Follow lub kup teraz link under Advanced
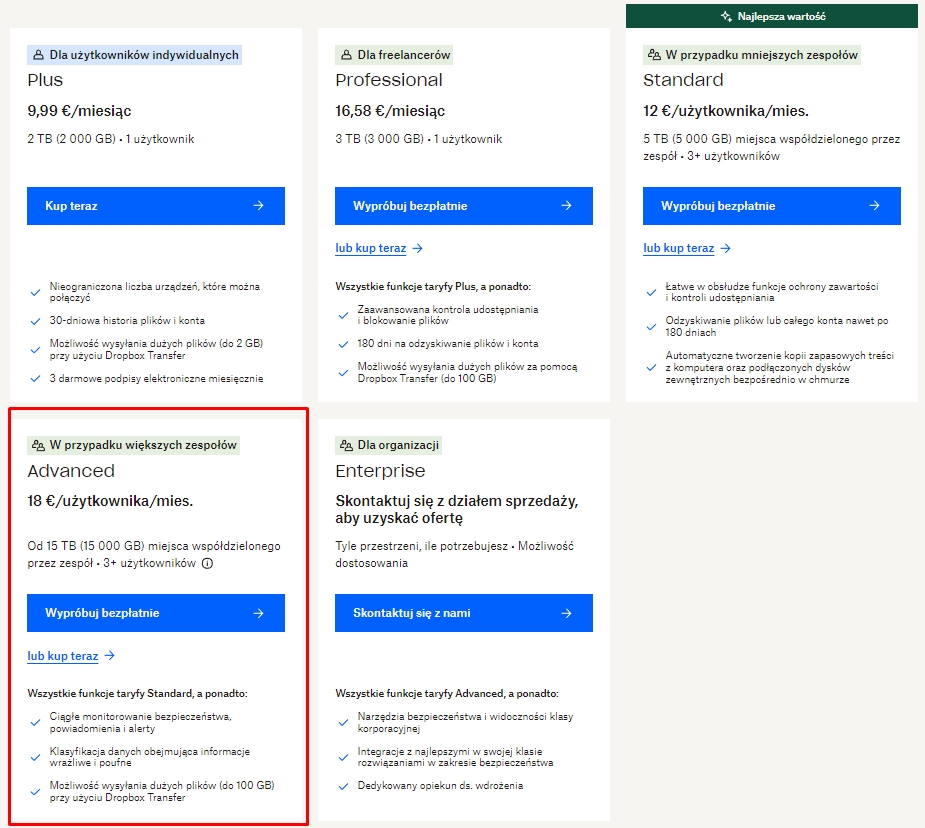Viewport: 925px width, 828px height. [x=63, y=656]
